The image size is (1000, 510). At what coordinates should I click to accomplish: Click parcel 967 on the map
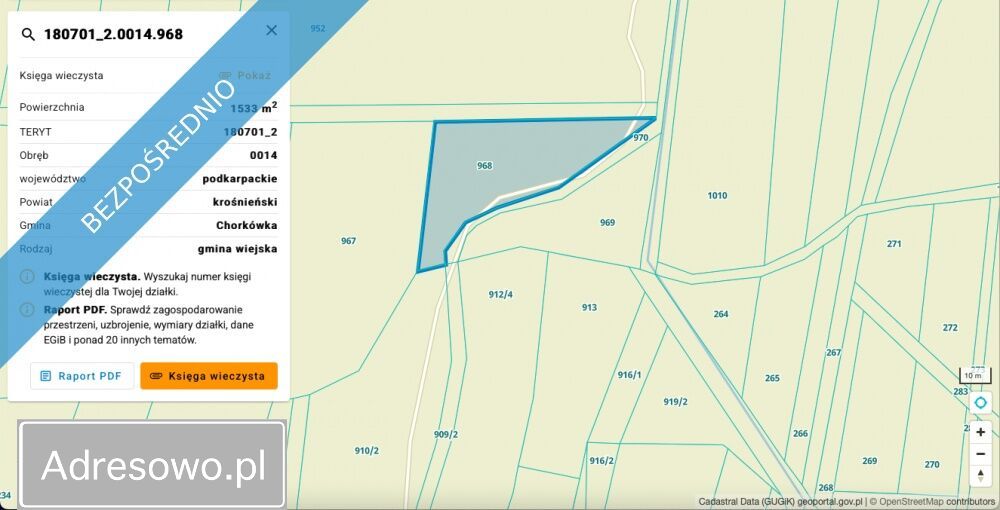[348, 241]
